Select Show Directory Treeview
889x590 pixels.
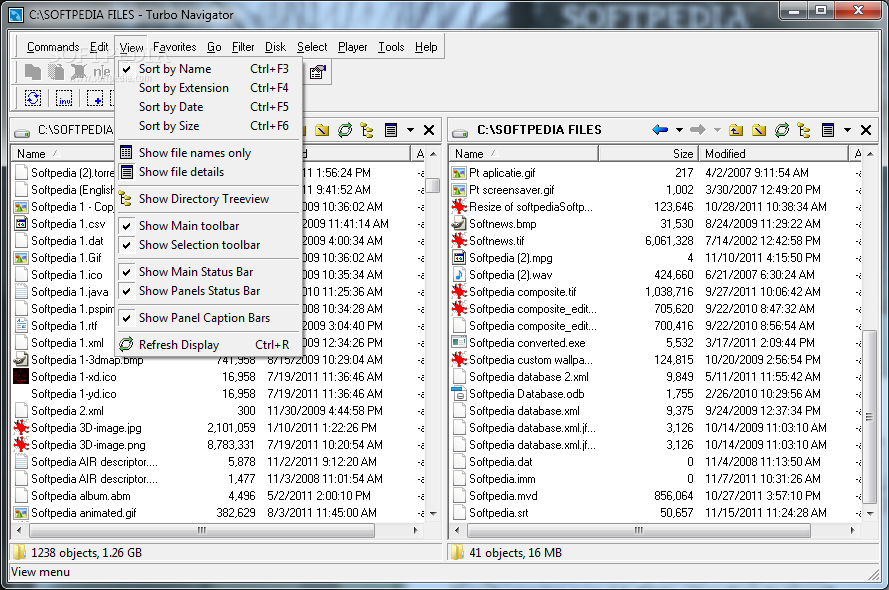(209, 199)
